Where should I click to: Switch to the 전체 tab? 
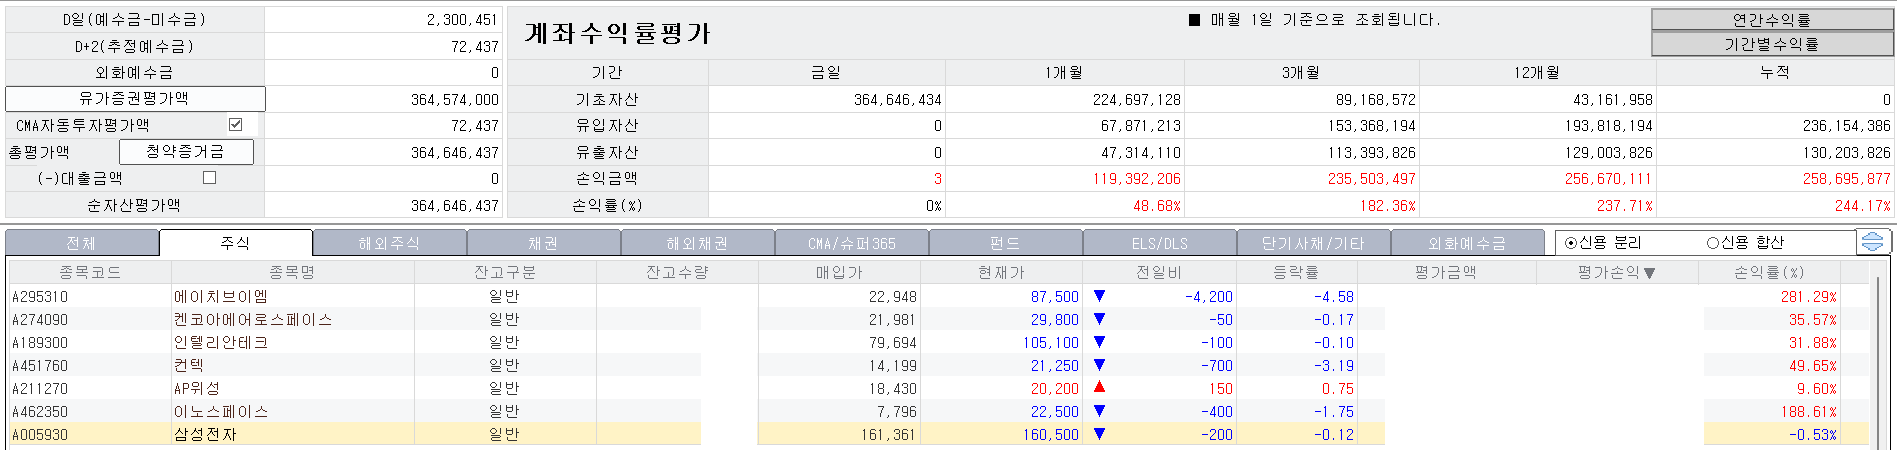pyautogui.click(x=82, y=243)
